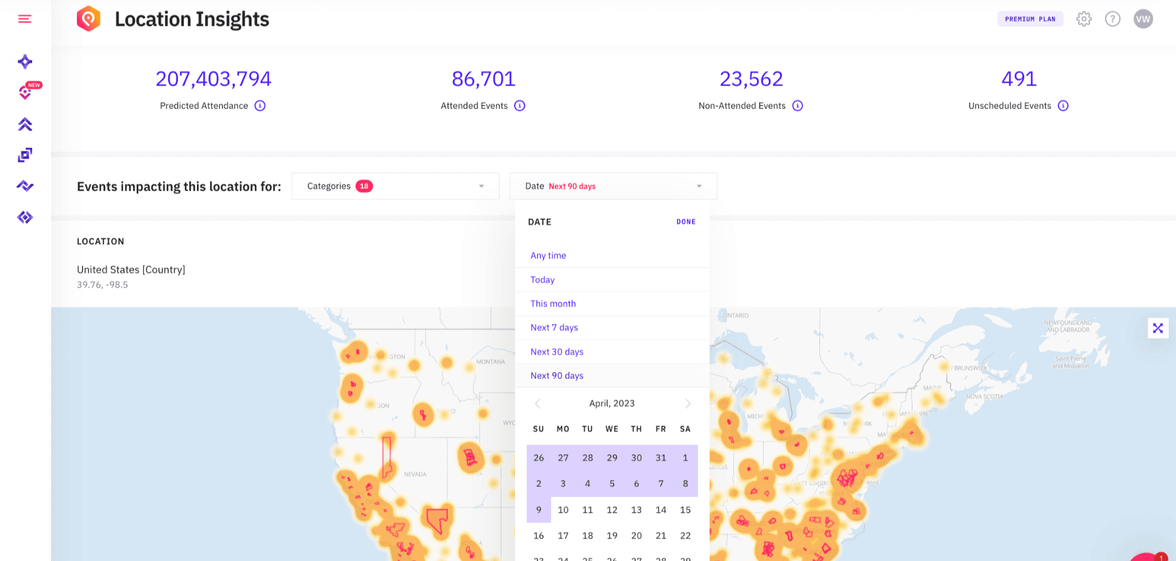The image size is (1176, 561).
Task: Open the hamburger menu in sidebar
Action: 25,19
